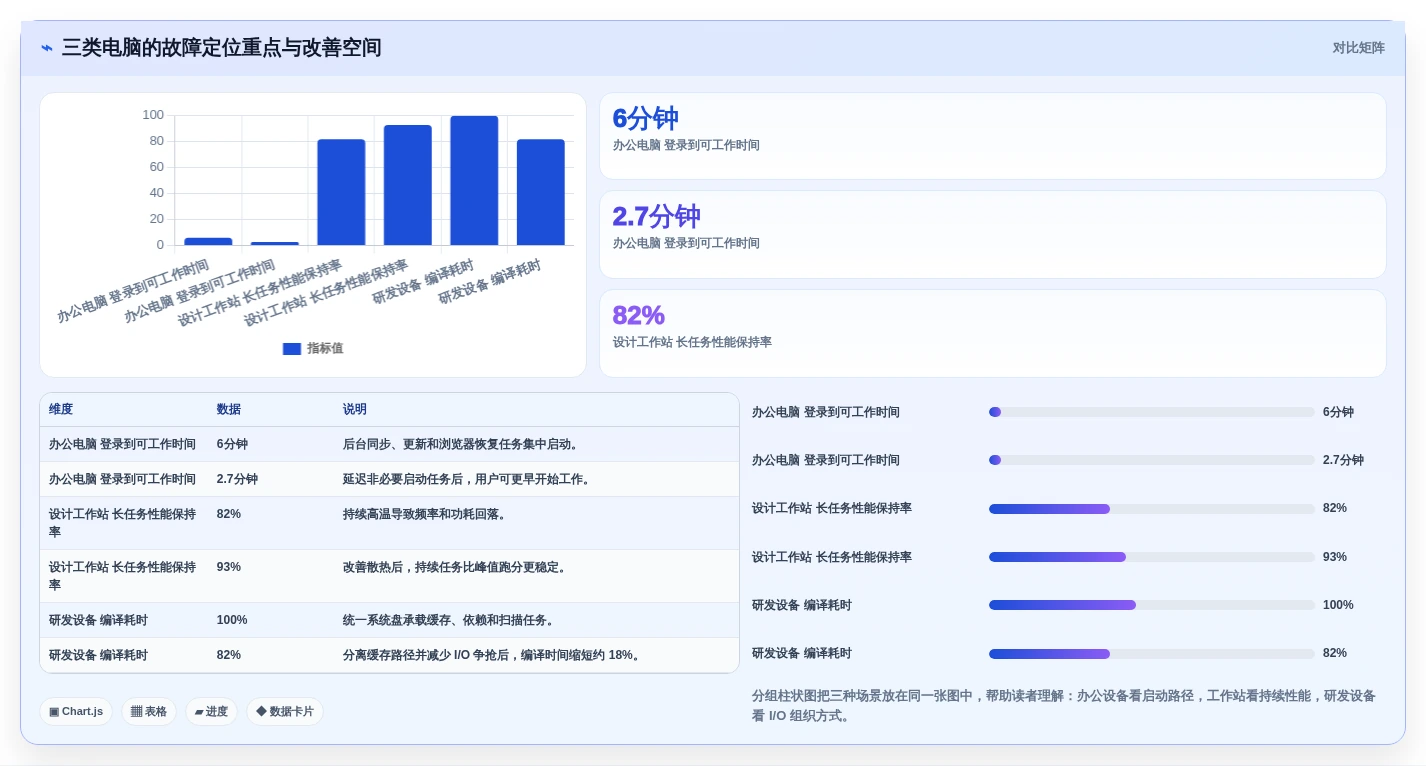This screenshot has width=1426, height=766.
Task: Open the 82% 设计工作站 stat card
Action: pyautogui.click(x=992, y=333)
